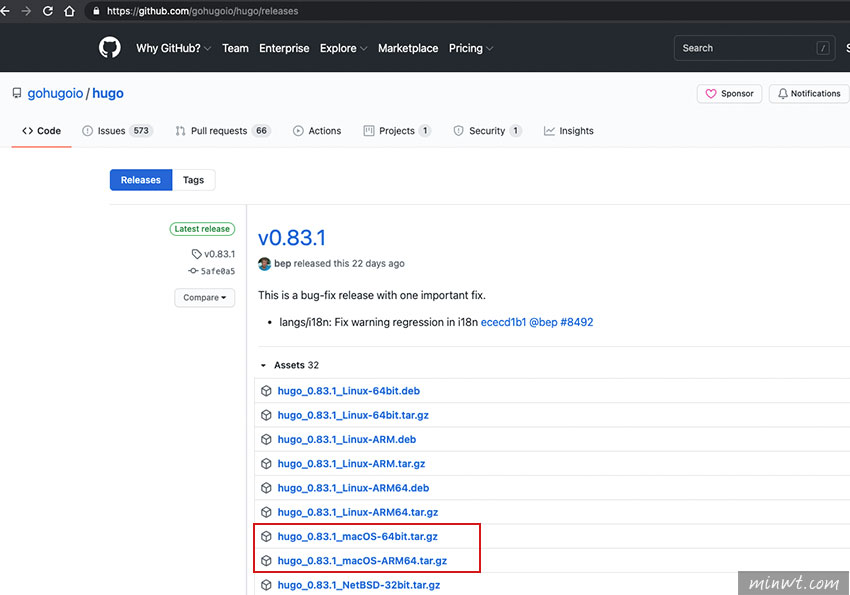Click the Sponsor button
This screenshot has width=850, height=595.
730,94
